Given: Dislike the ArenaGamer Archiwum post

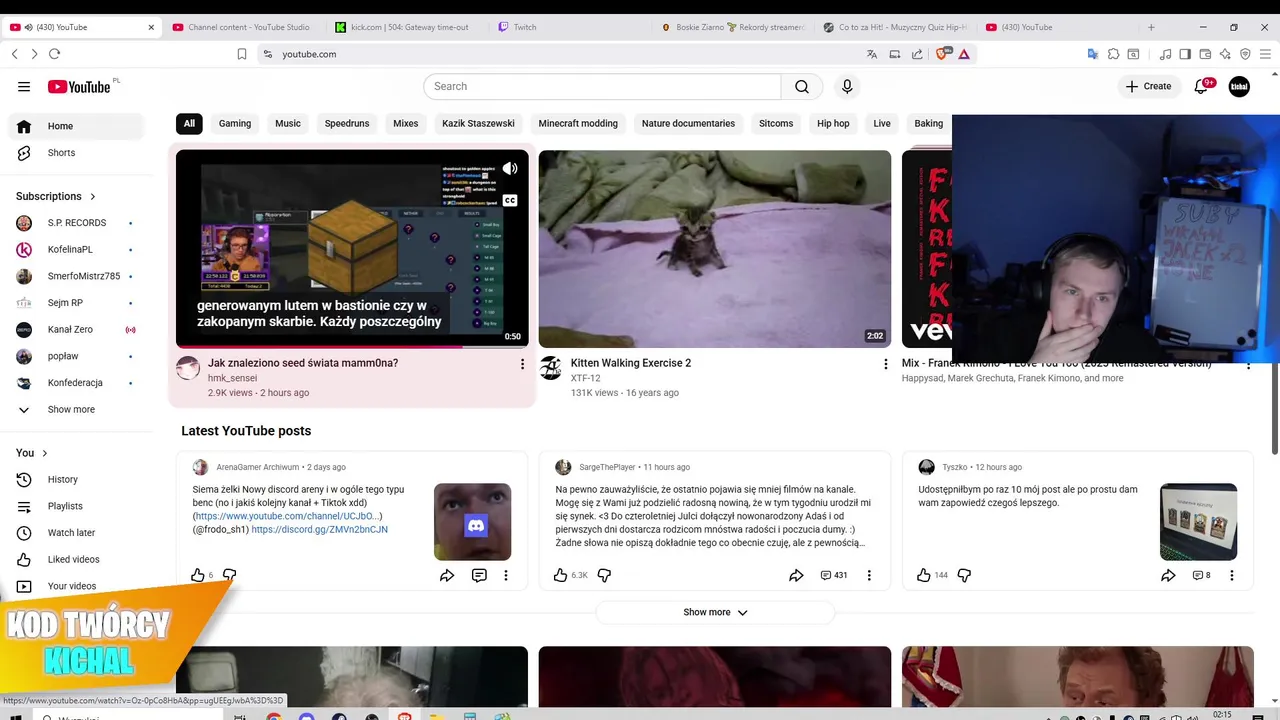Looking at the screenshot, I should point(229,575).
